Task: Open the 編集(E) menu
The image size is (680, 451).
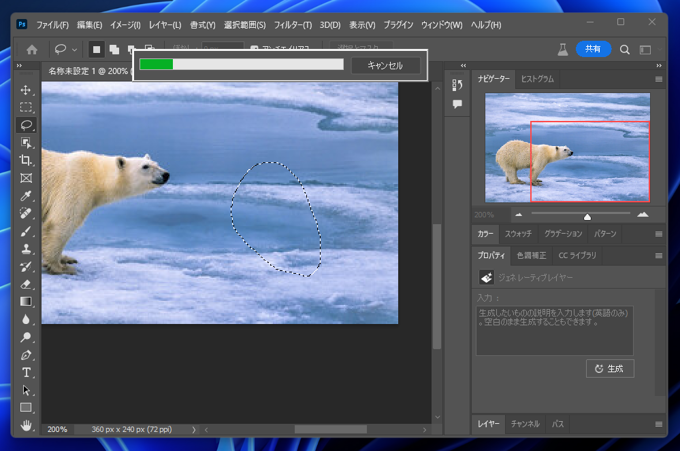Action: [x=89, y=25]
